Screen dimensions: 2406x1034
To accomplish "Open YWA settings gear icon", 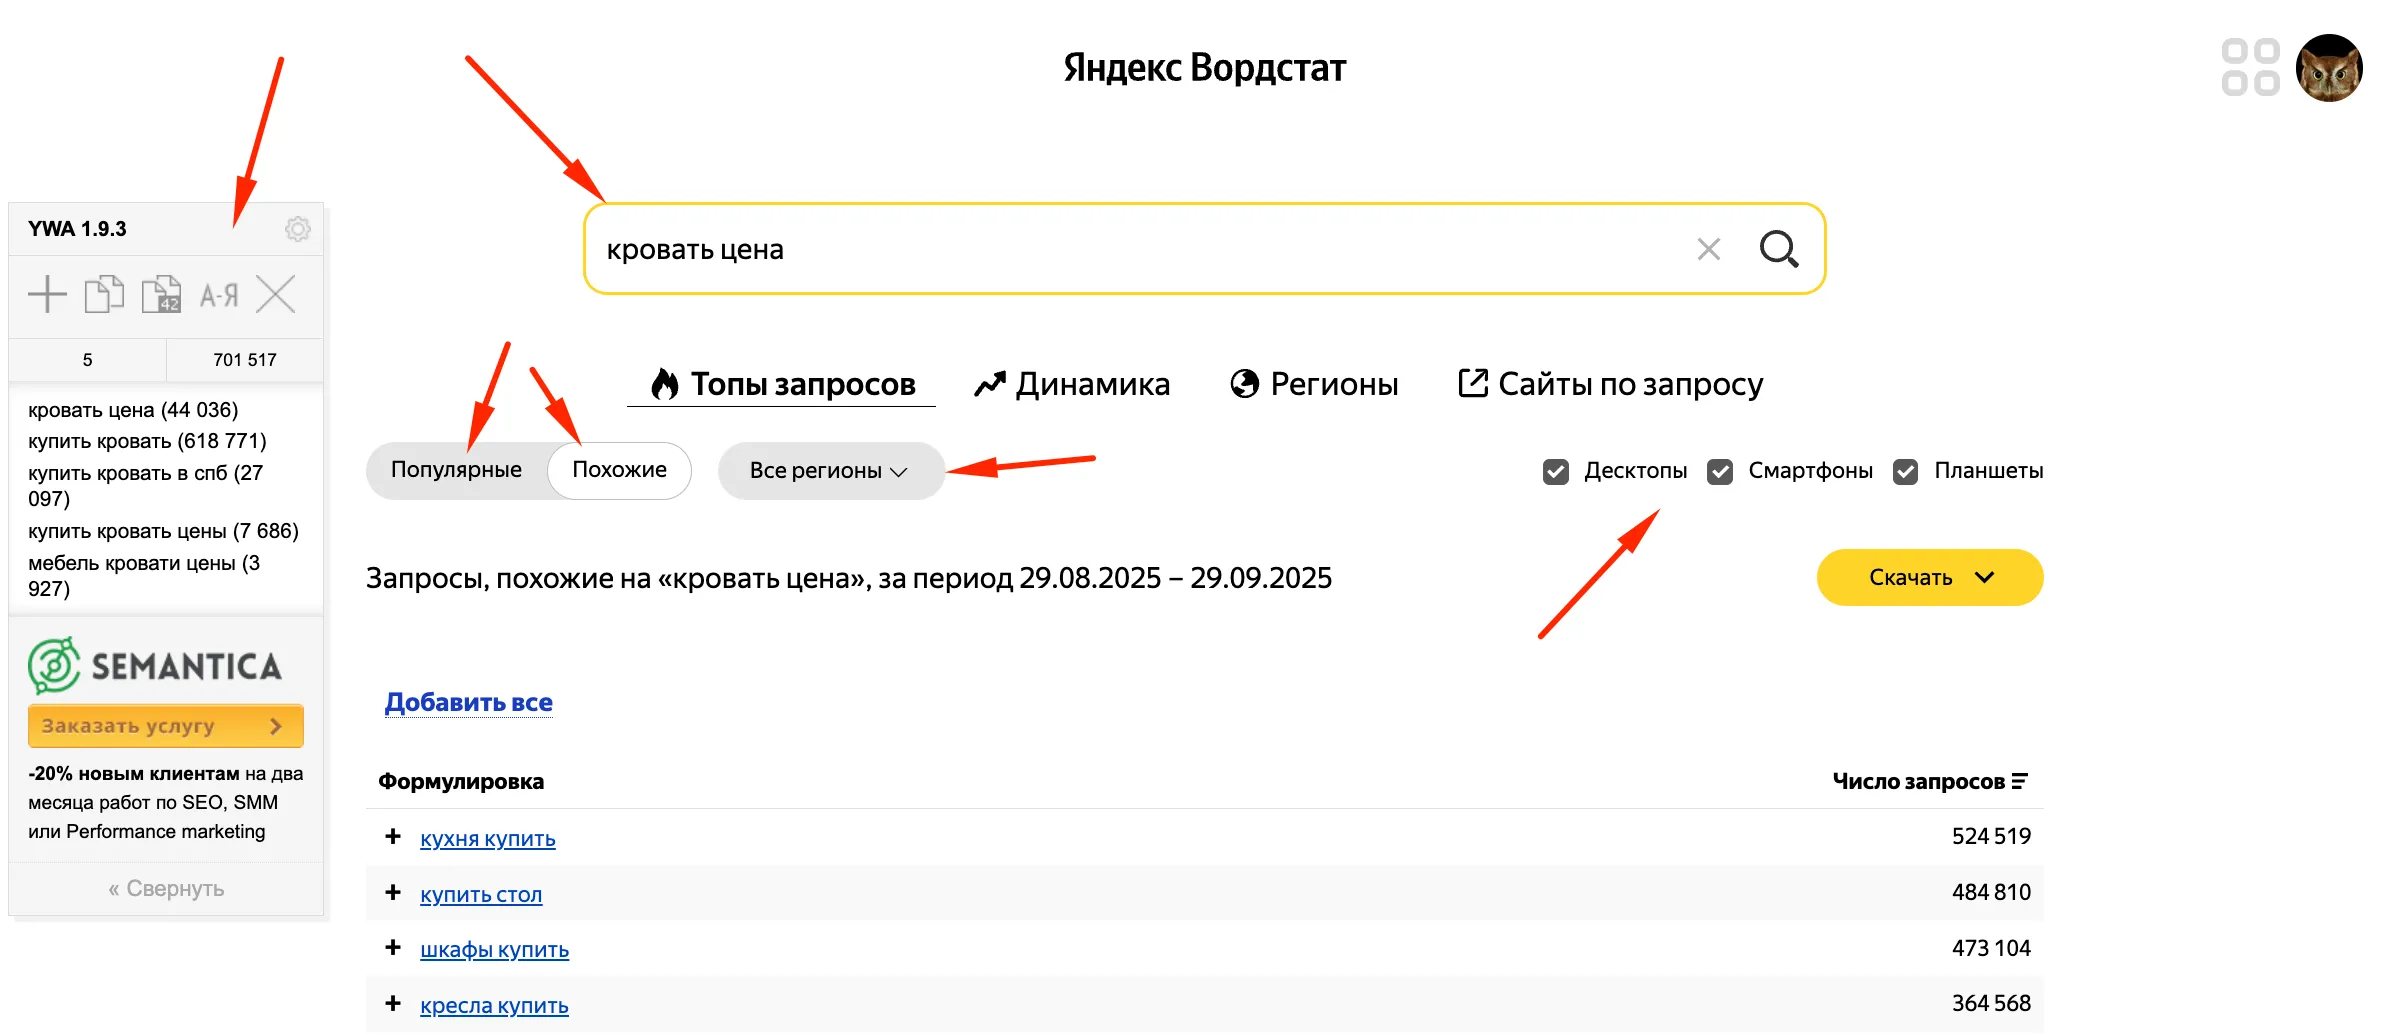I will pos(297,229).
